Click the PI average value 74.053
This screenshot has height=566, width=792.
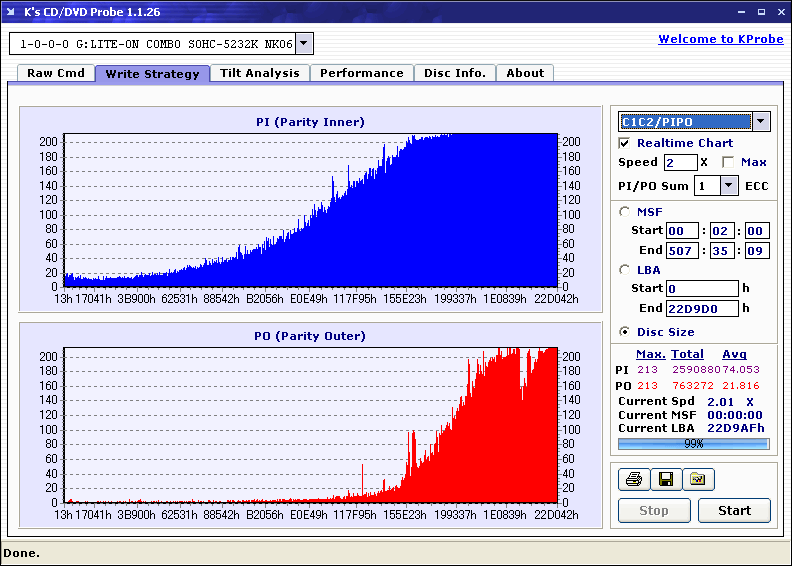click(x=740, y=370)
